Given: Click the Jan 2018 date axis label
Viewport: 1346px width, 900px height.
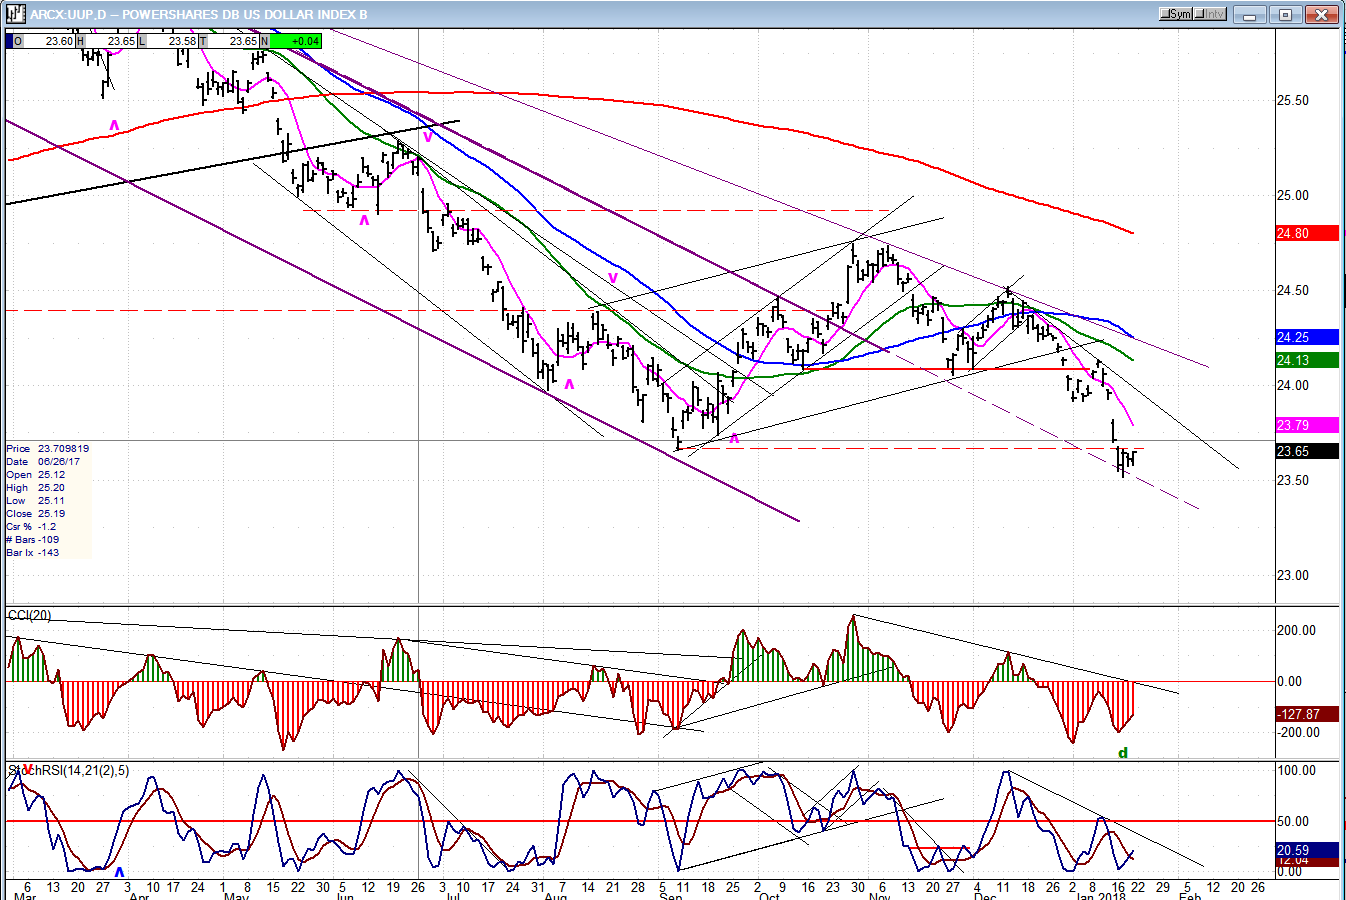Looking at the screenshot, I should coord(1100,896).
